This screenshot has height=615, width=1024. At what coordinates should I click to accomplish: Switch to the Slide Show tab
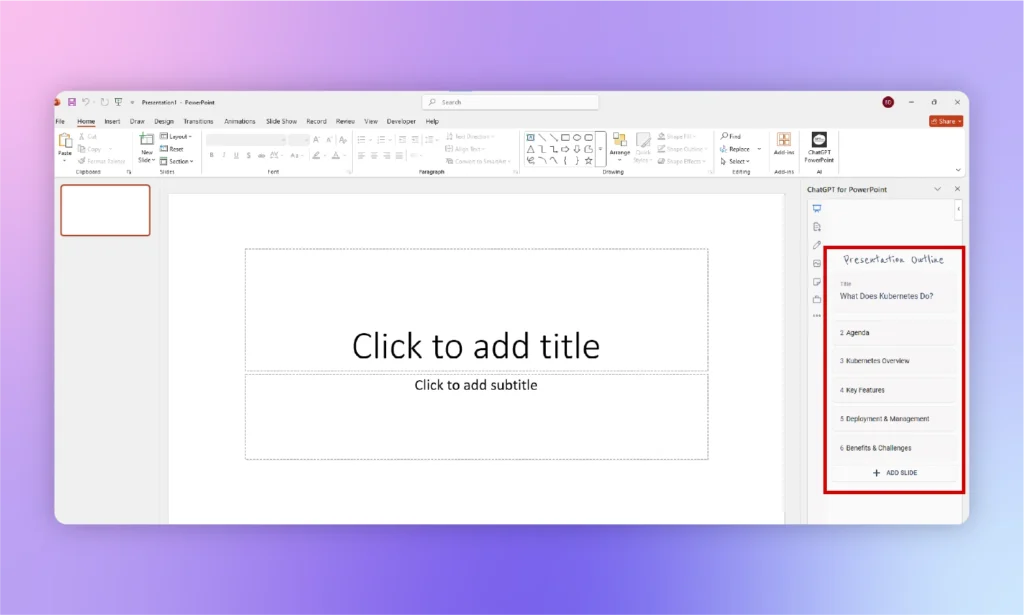click(x=281, y=121)
